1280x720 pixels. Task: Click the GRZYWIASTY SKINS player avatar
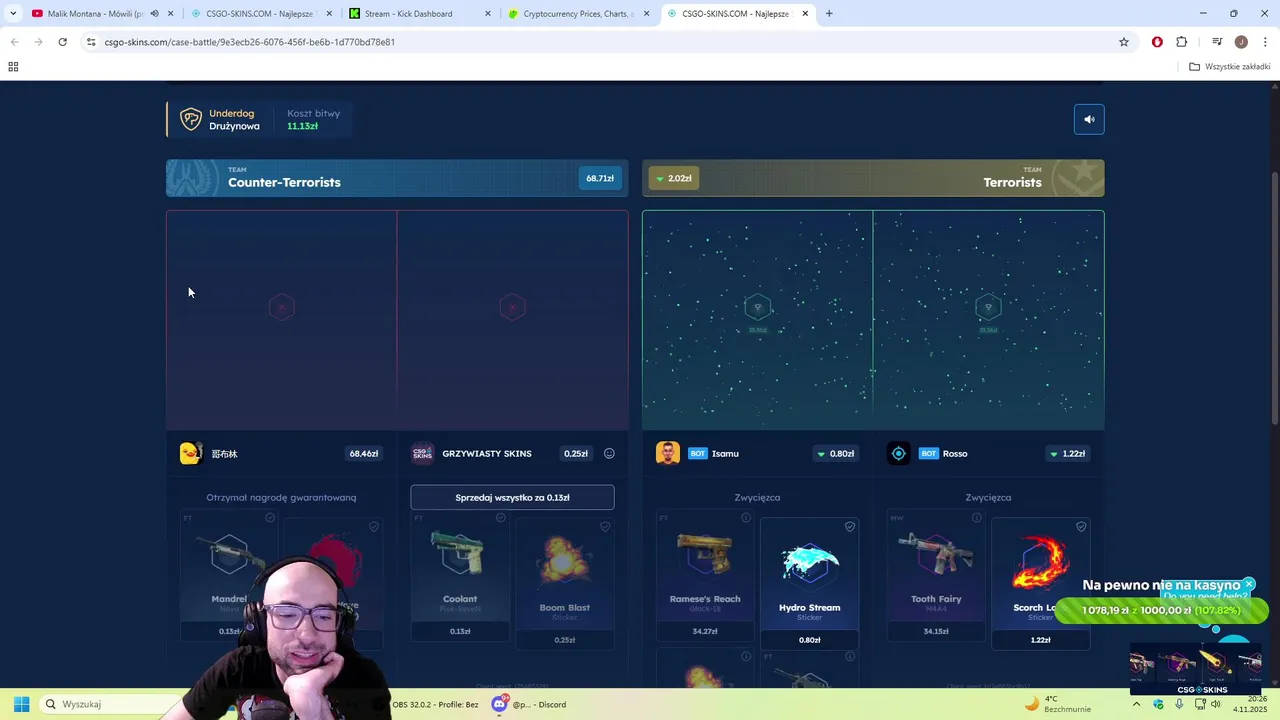pyautogui.click(x=422, y=453)
